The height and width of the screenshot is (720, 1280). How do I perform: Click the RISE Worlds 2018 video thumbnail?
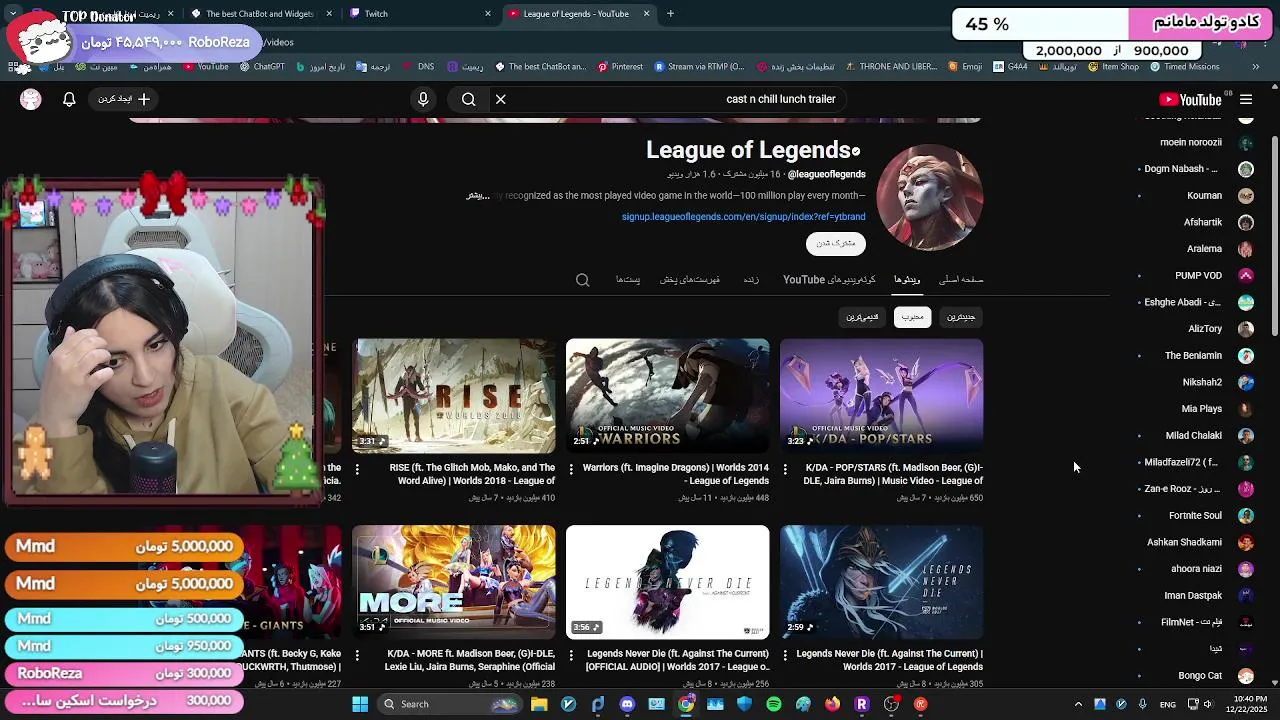[454, 396]
